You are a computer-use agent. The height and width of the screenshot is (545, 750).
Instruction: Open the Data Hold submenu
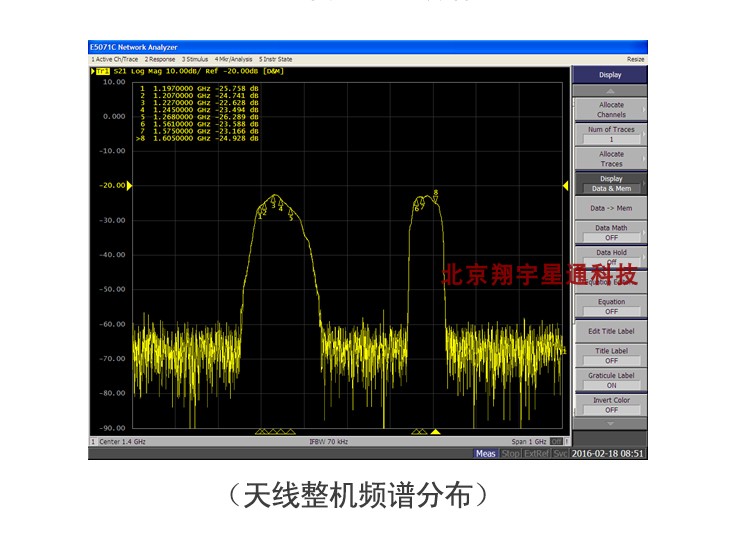[610, 257]
